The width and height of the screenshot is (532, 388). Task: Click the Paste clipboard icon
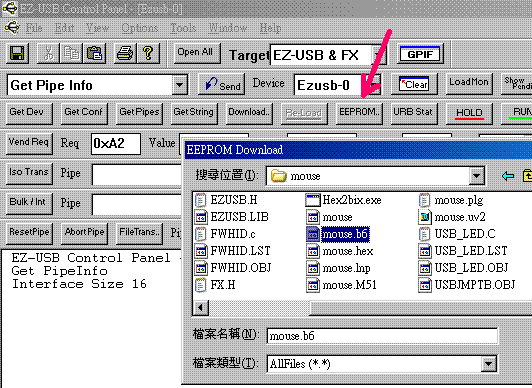click(x=95, y=53)
